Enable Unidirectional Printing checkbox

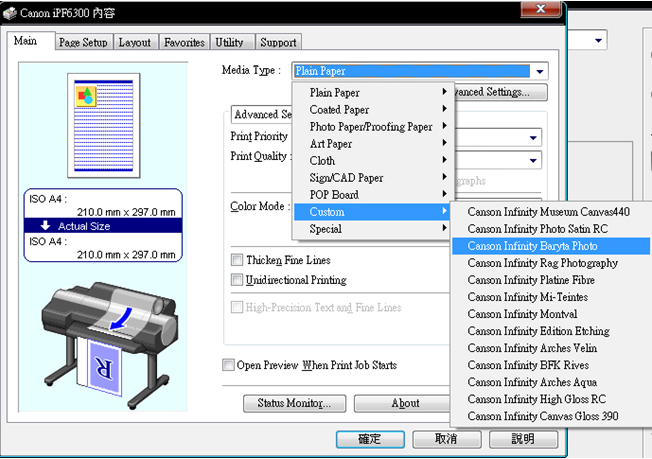tap(237, 279)
